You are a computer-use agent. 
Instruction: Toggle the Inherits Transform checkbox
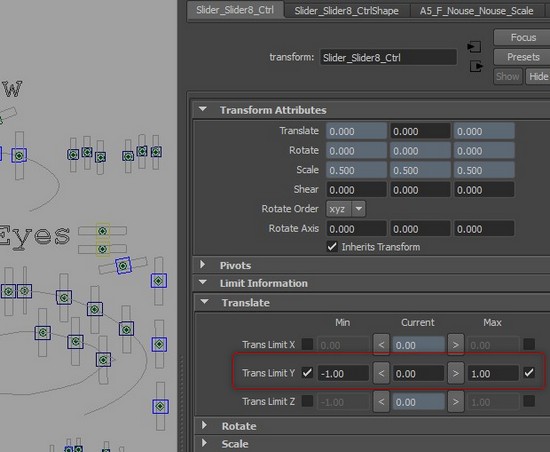(x=332, y=247)
